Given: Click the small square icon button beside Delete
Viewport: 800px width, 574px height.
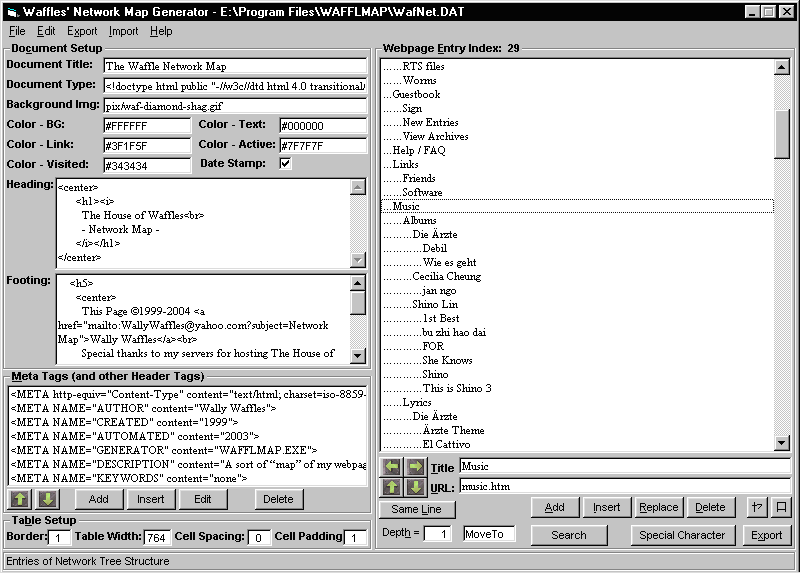Looking at the screenshot, I should 782,507.
